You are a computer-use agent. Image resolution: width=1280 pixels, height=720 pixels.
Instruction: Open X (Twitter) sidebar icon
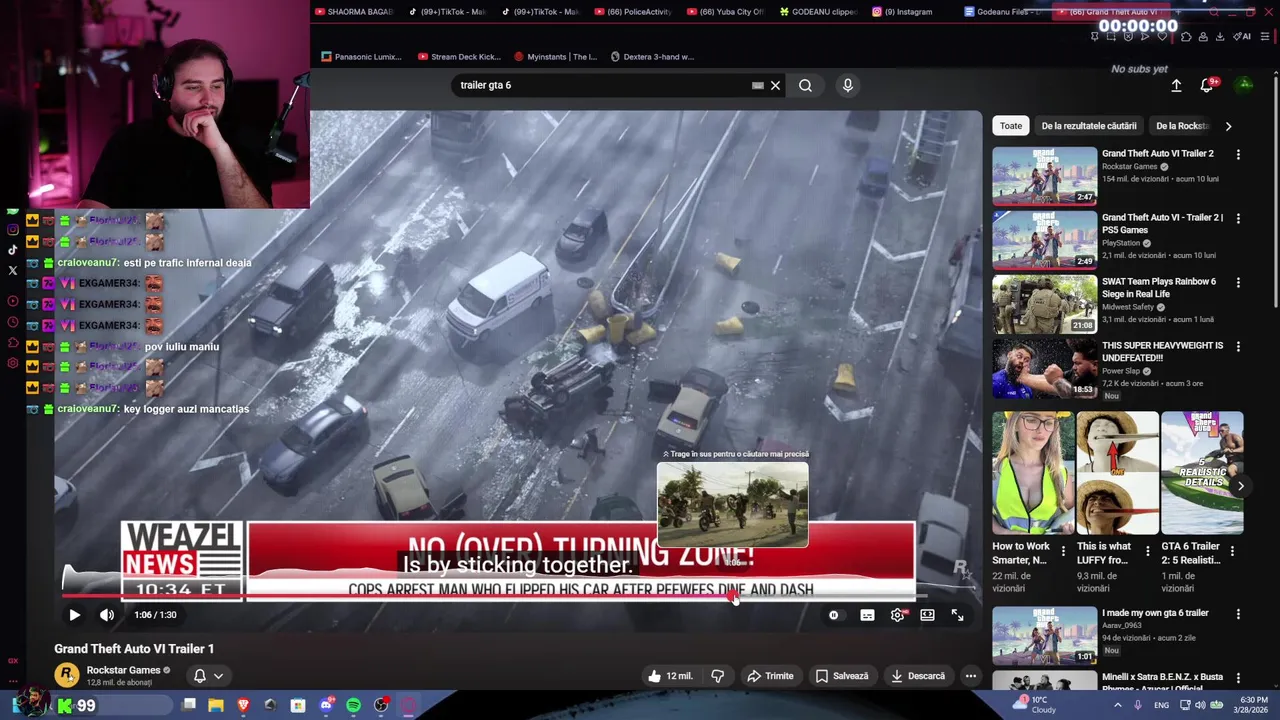coord(13,270)
